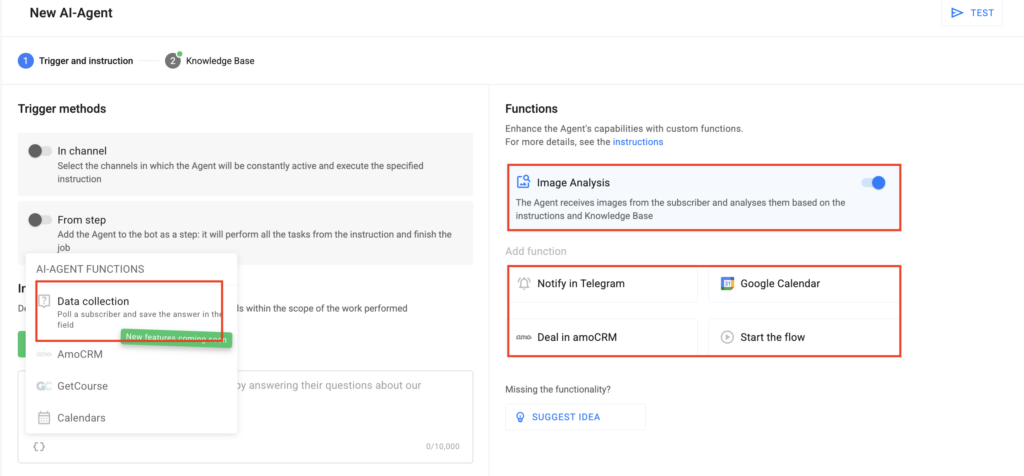Click the Start the flow play icon

click(727, 338)
